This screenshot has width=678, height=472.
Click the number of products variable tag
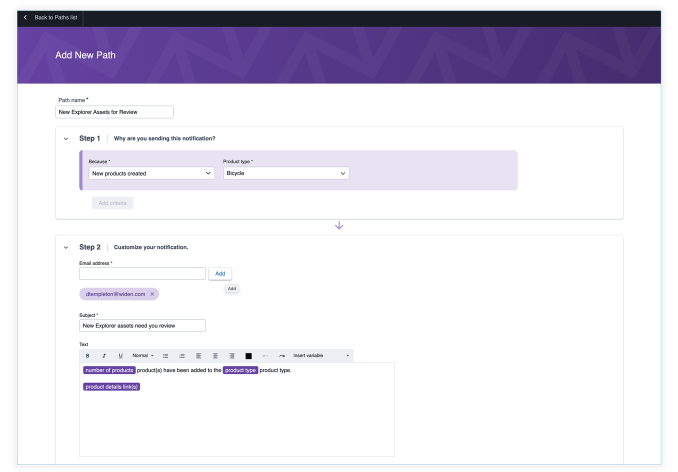click(109, 370)
